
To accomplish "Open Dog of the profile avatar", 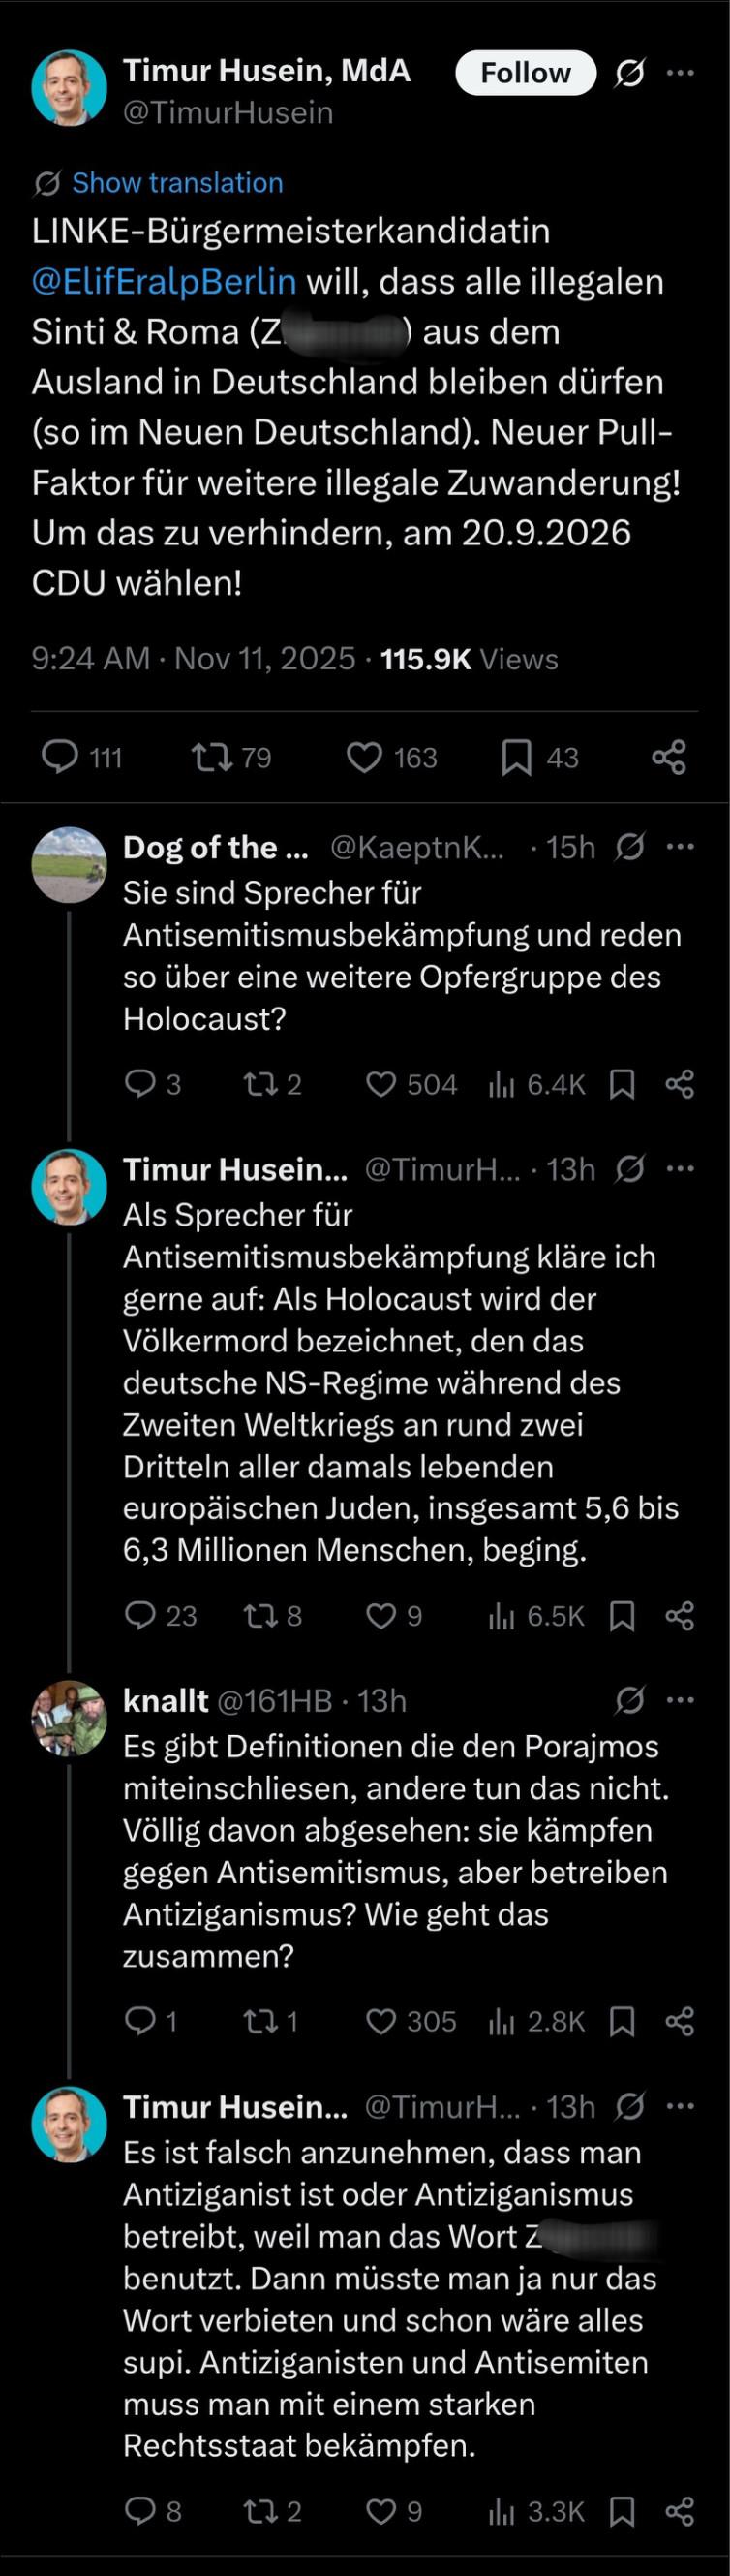I will click(69, 864).
